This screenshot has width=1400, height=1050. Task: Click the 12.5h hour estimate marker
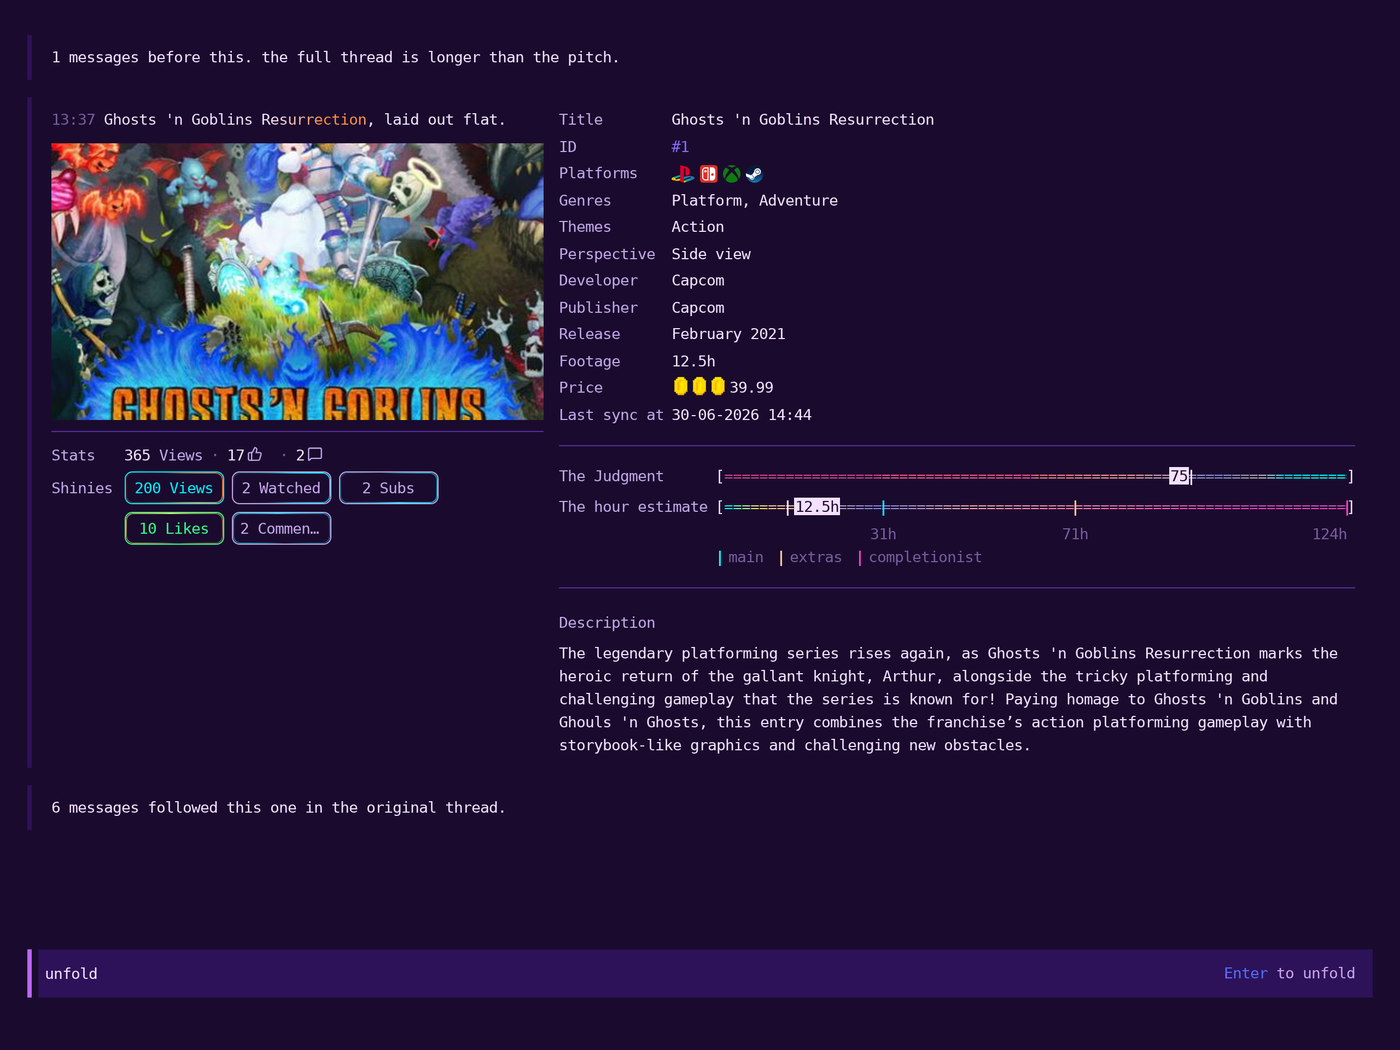817,507
